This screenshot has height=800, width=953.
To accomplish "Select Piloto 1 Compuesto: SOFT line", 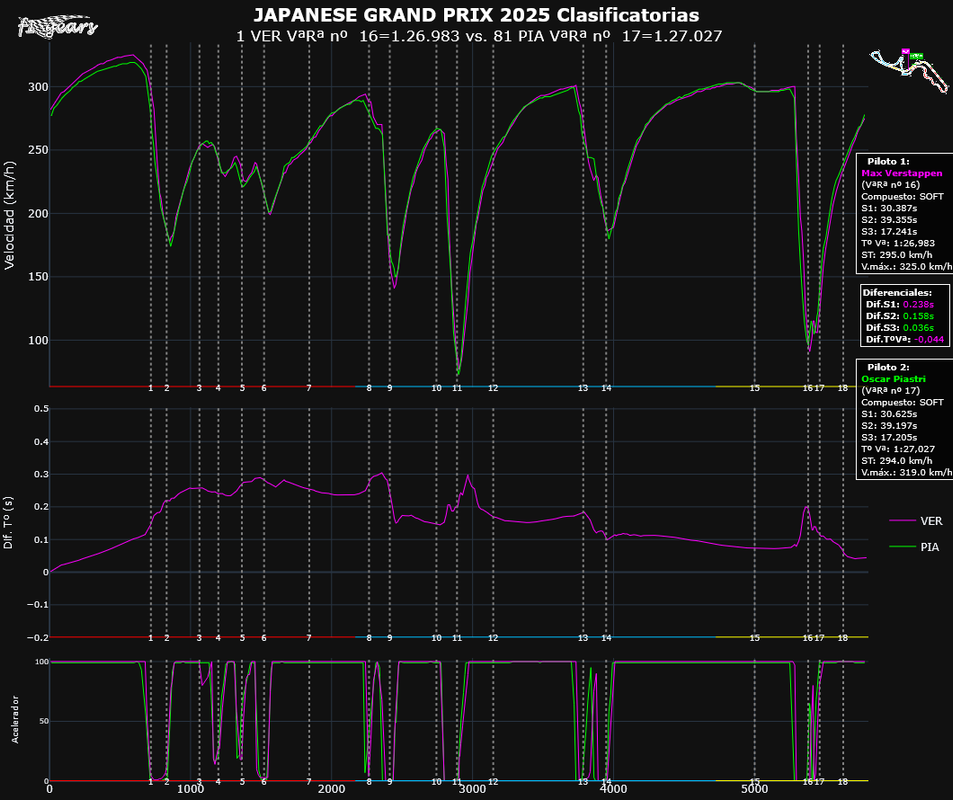I will pos(903,196).
